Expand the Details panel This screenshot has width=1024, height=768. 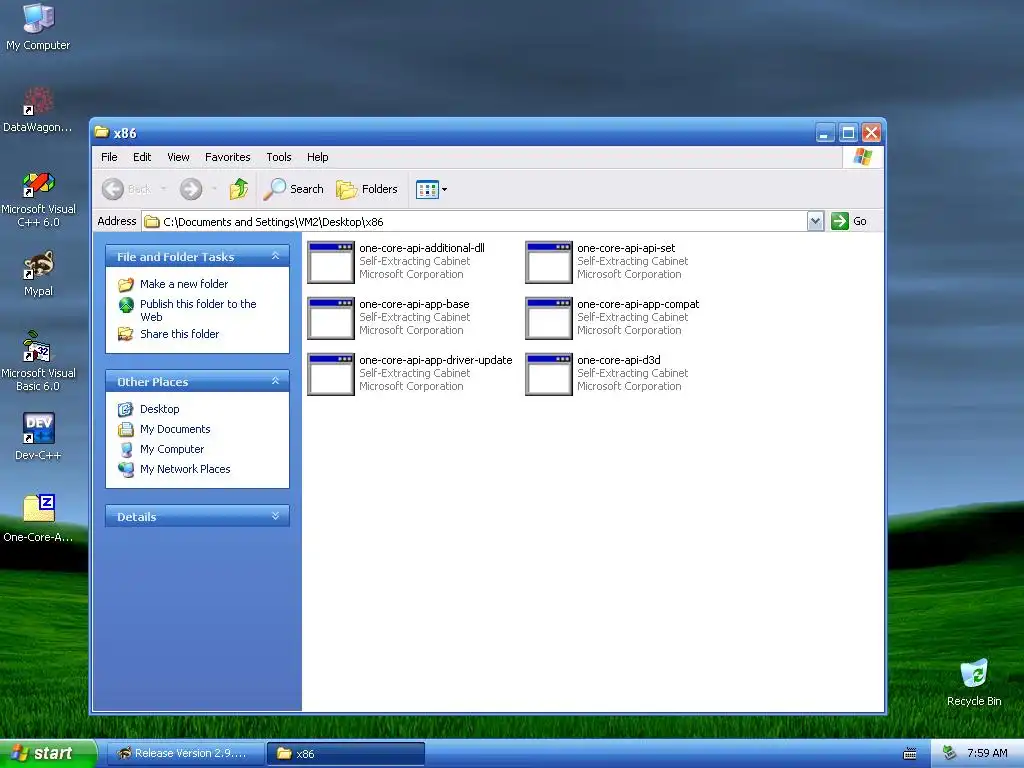point(276,516)
